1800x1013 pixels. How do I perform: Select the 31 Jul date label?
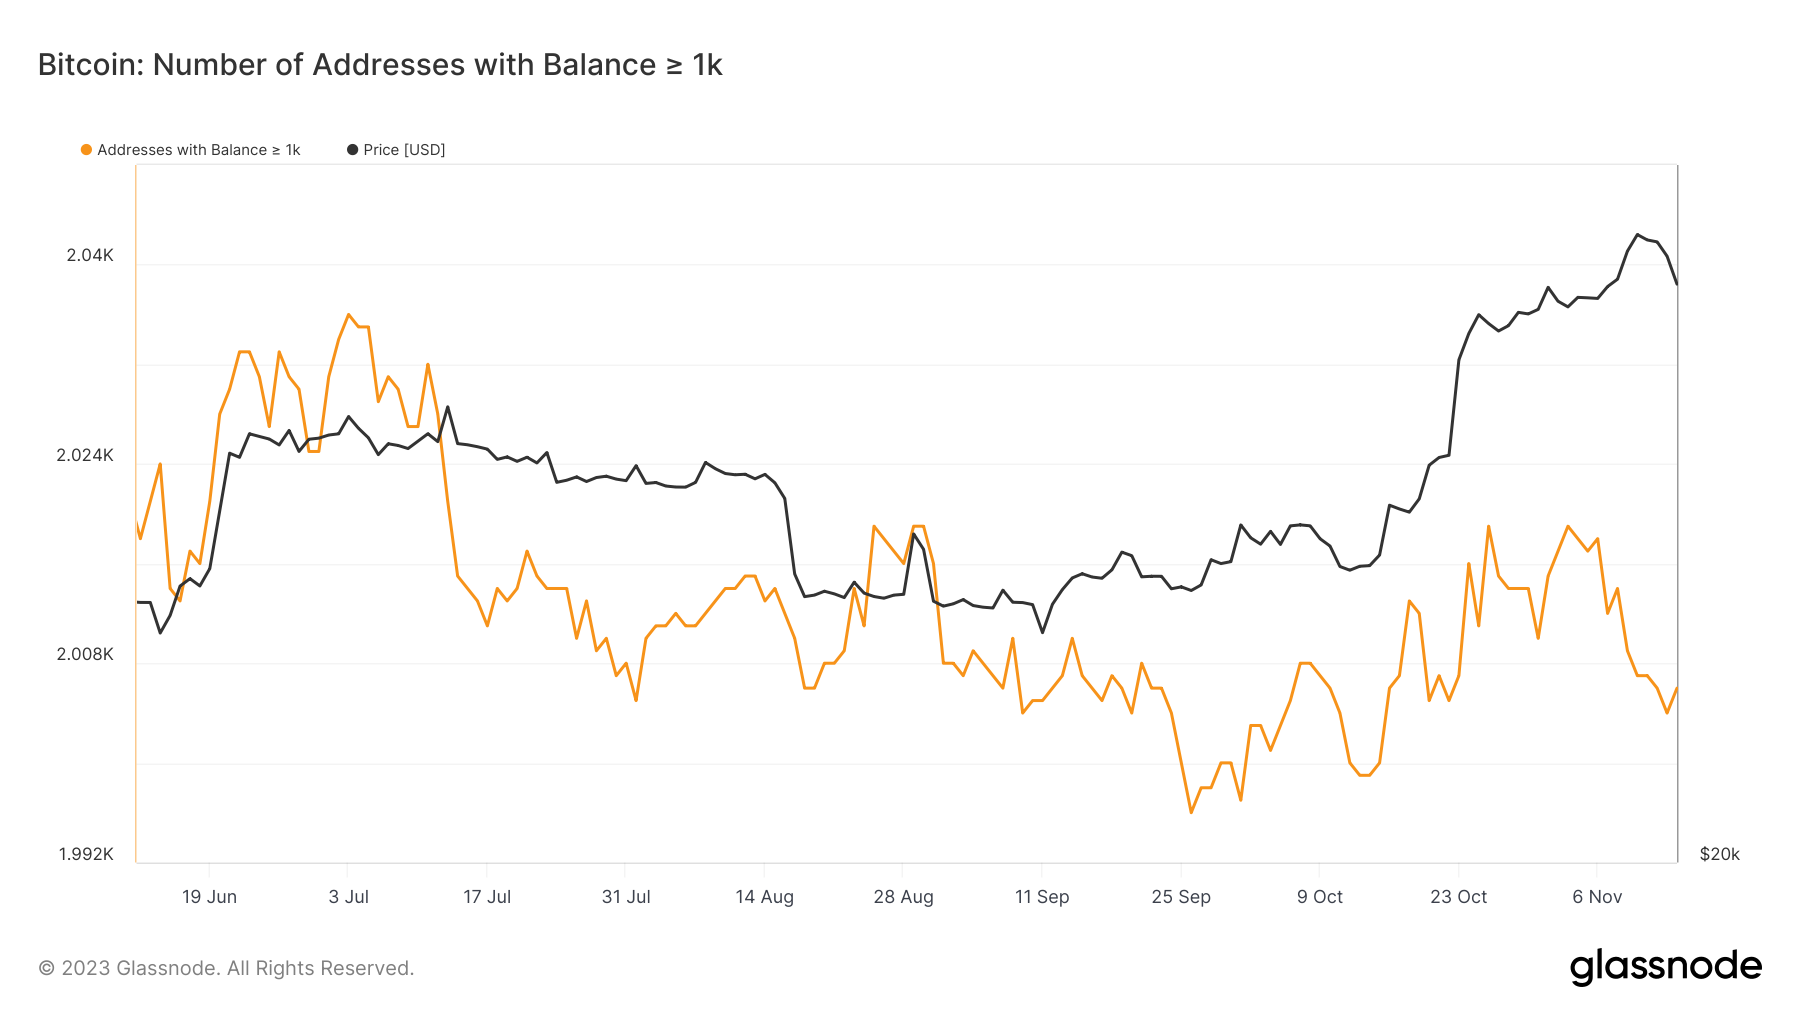(x=626, y=897)
